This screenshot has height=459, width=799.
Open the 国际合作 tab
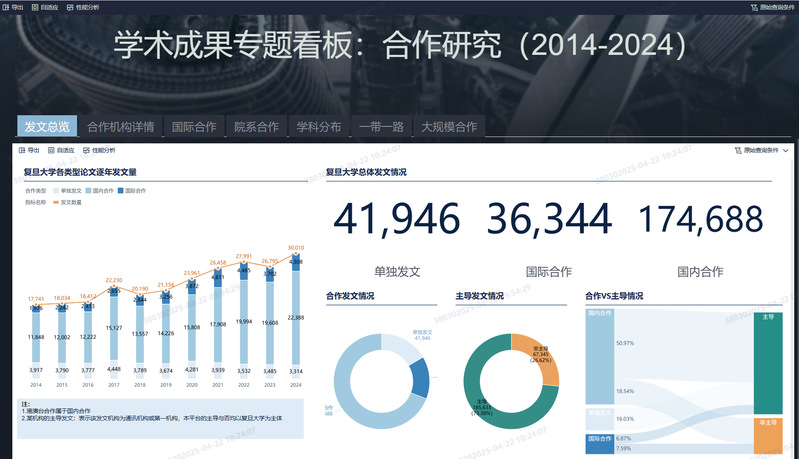click(194, 127)
